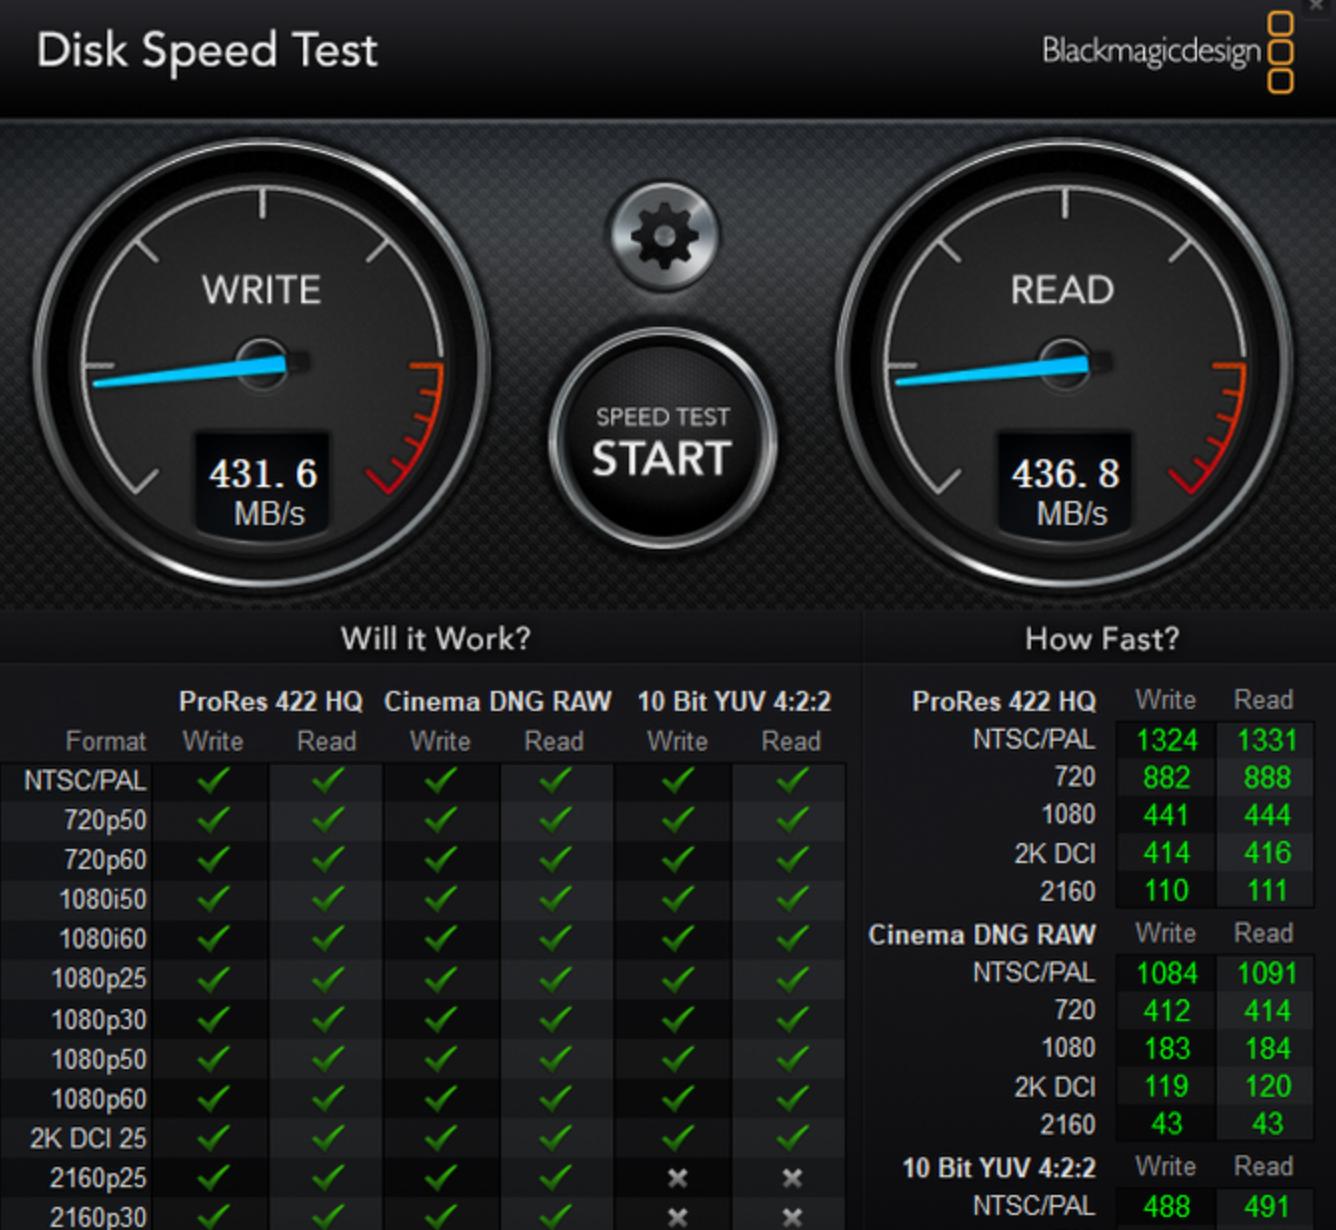1336x1230 pixels.
Task: Click the Blackmagicdesign orange squares logo
Action: point(1280,52)
